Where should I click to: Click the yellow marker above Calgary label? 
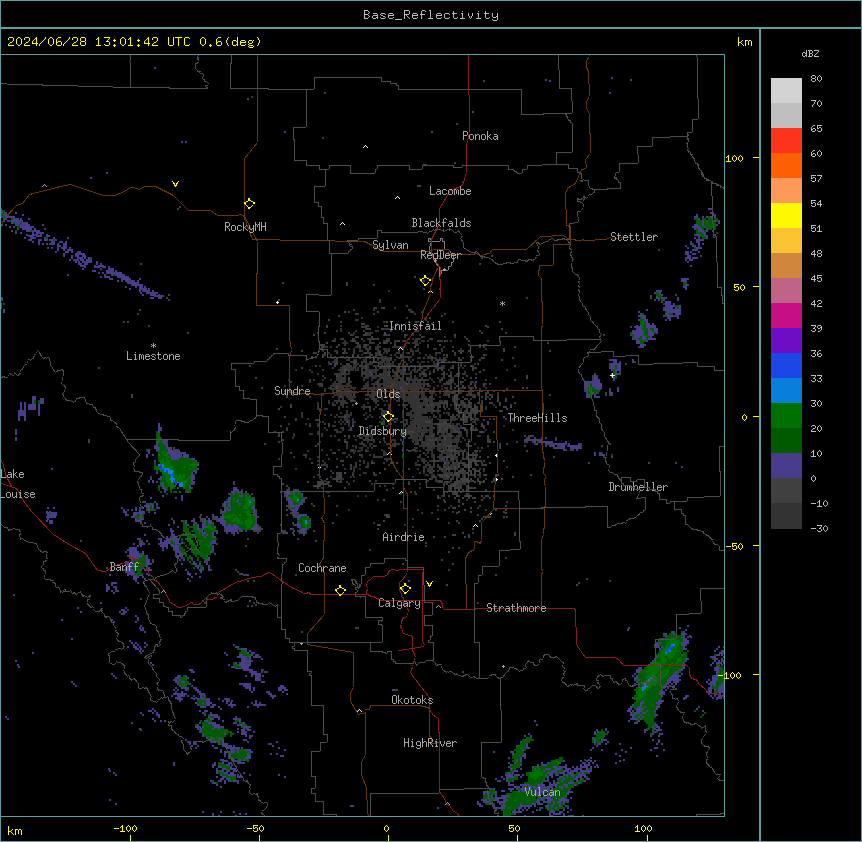(x=405, y=589)
